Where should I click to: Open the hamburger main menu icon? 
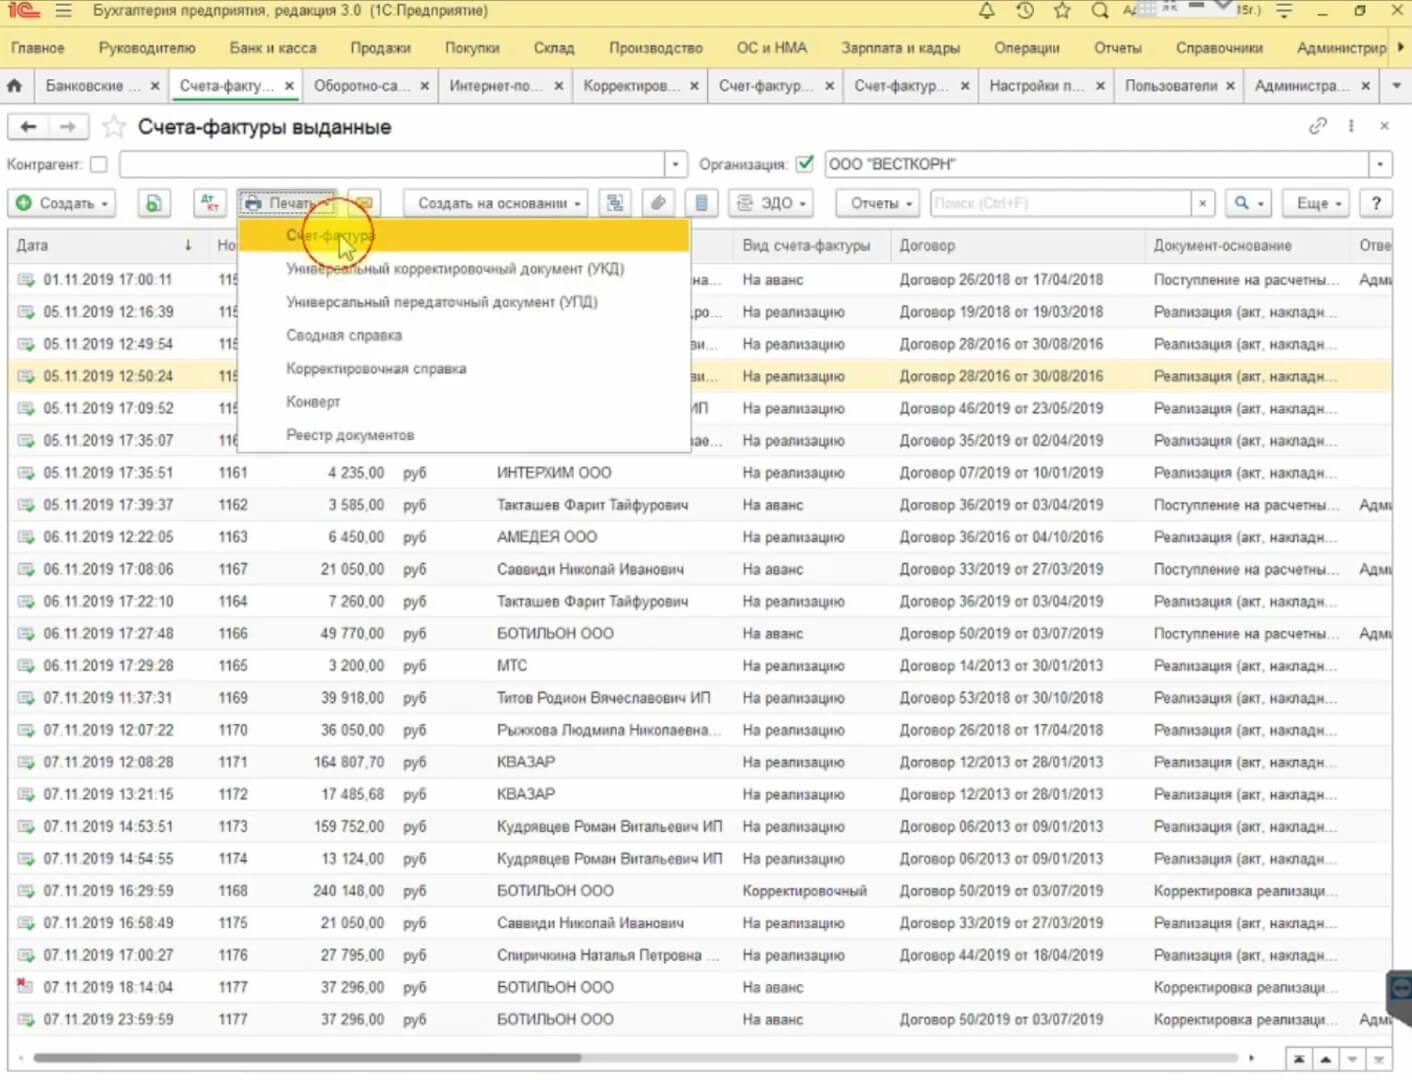[64, 11]
